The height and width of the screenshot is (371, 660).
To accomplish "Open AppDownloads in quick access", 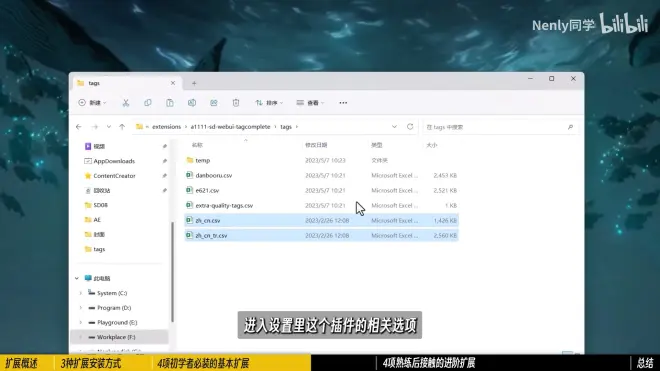I will tap(114, 161).
